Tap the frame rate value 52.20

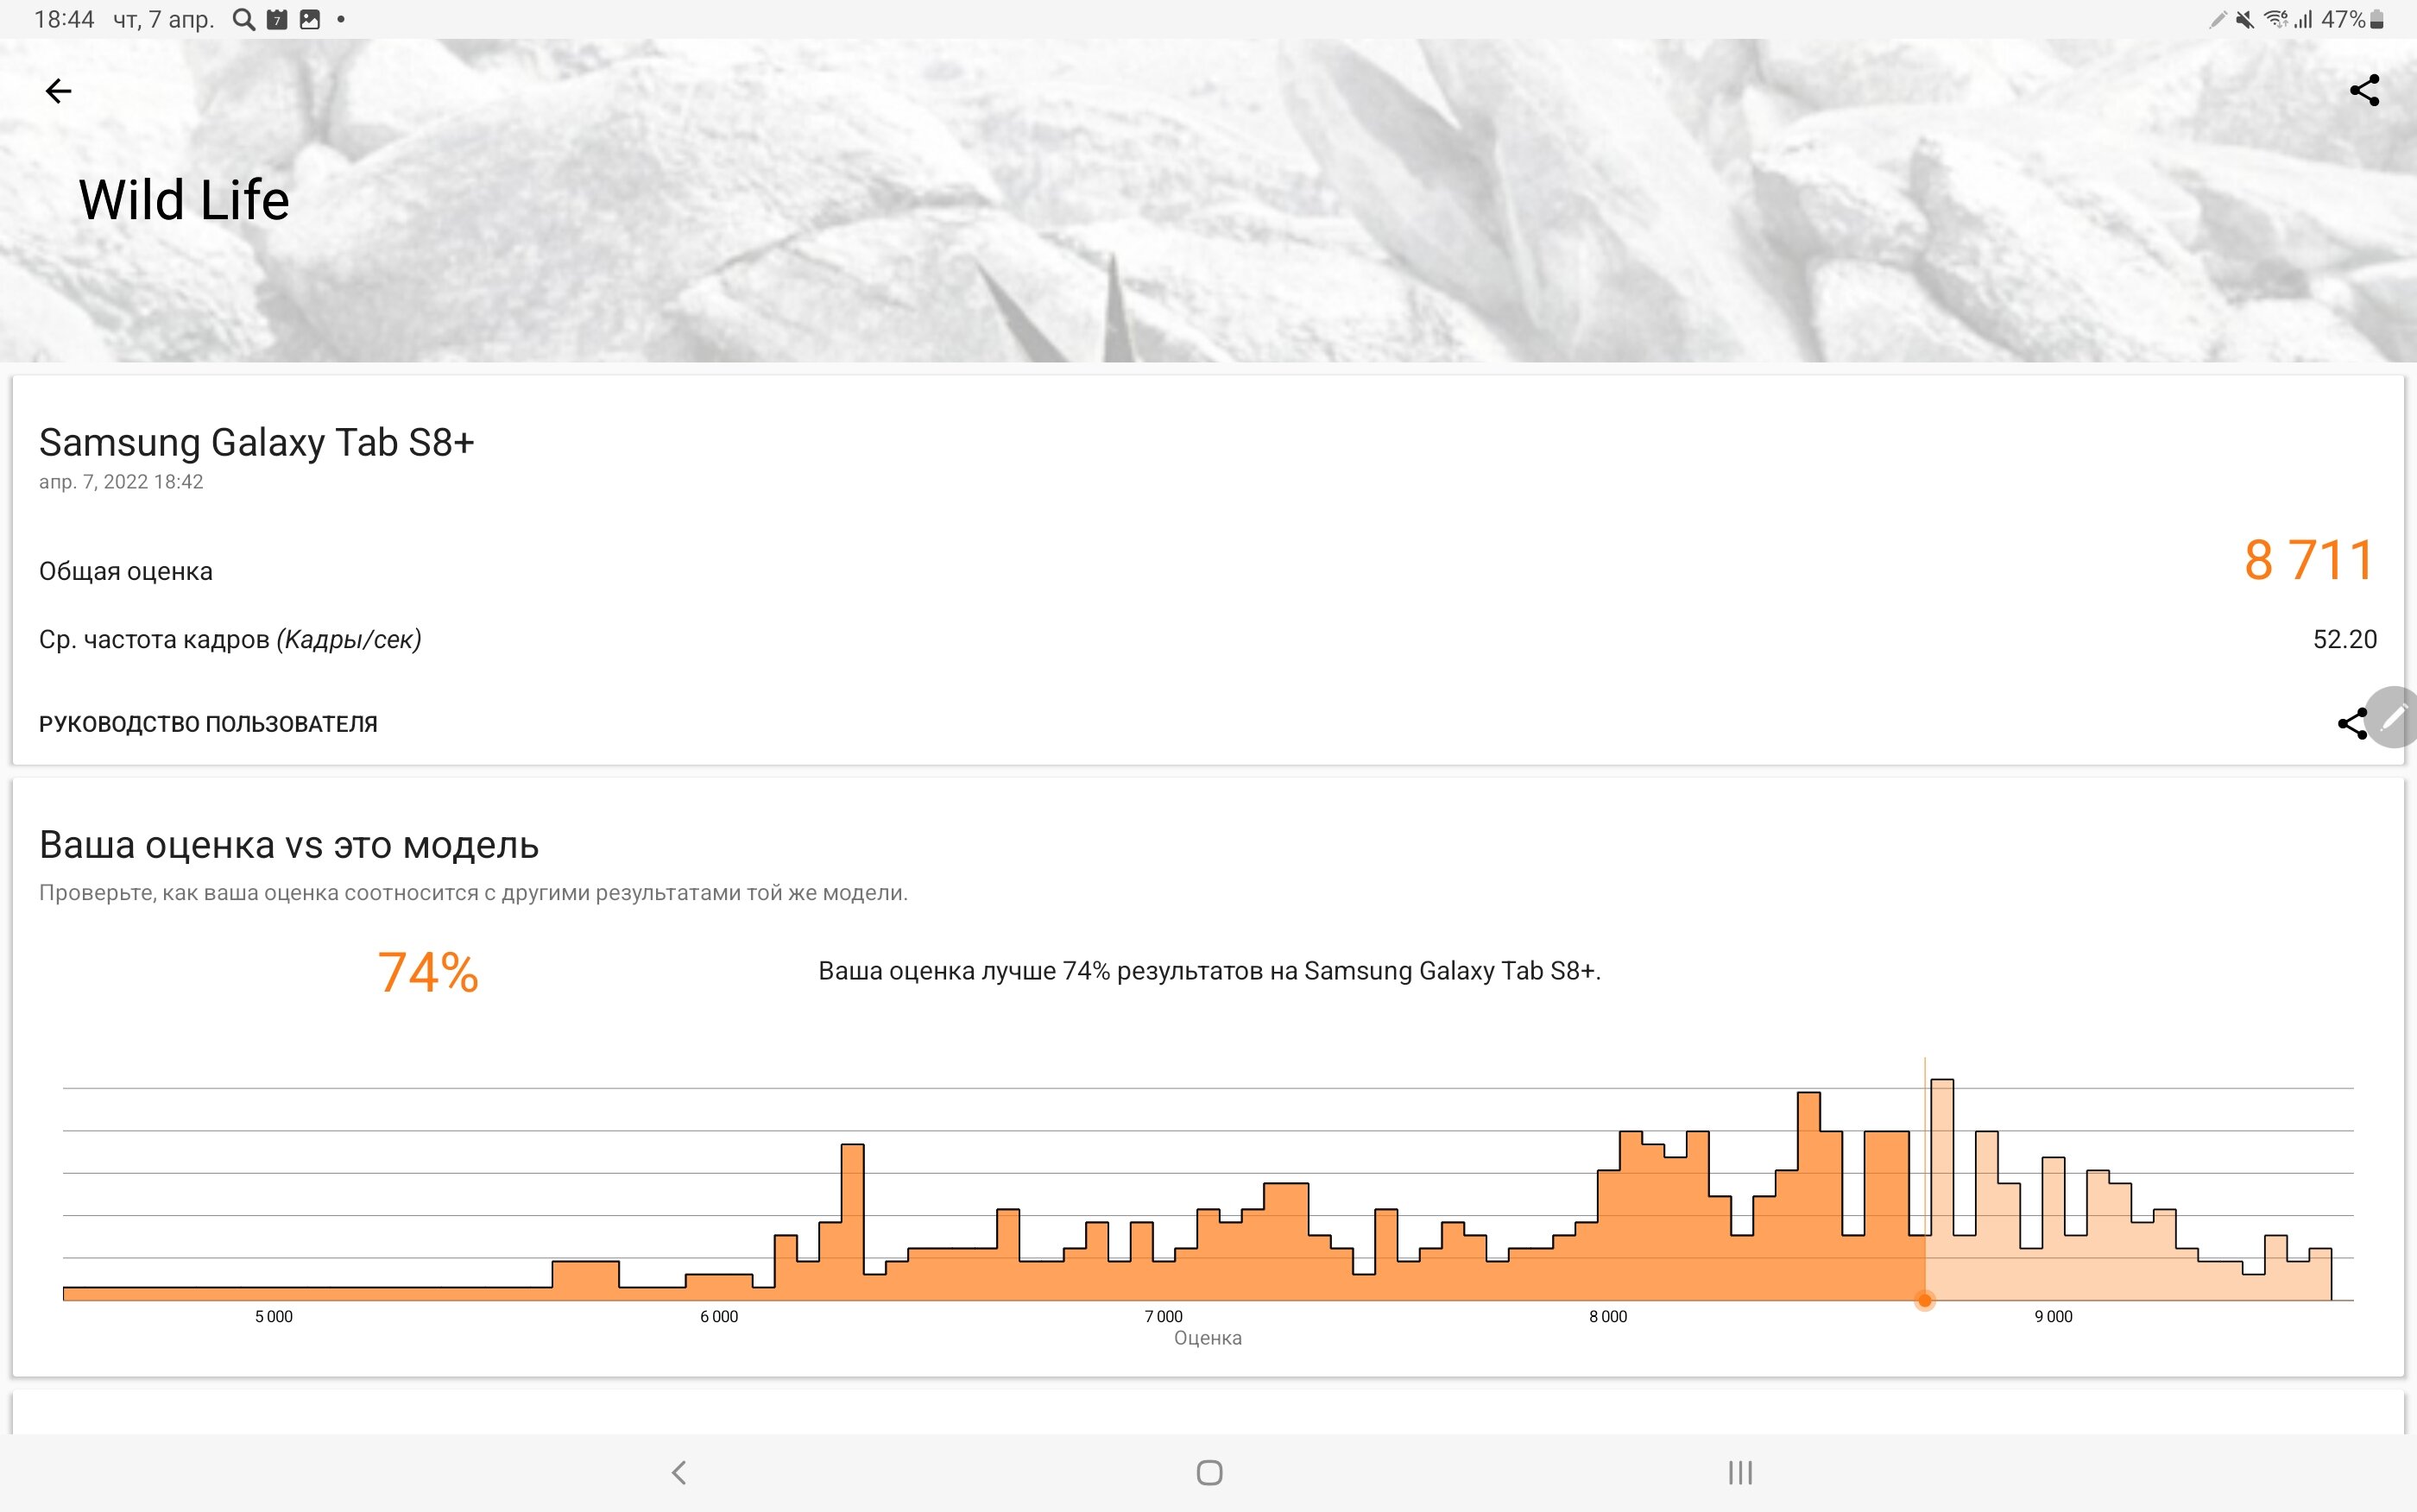click(2345, 639)
